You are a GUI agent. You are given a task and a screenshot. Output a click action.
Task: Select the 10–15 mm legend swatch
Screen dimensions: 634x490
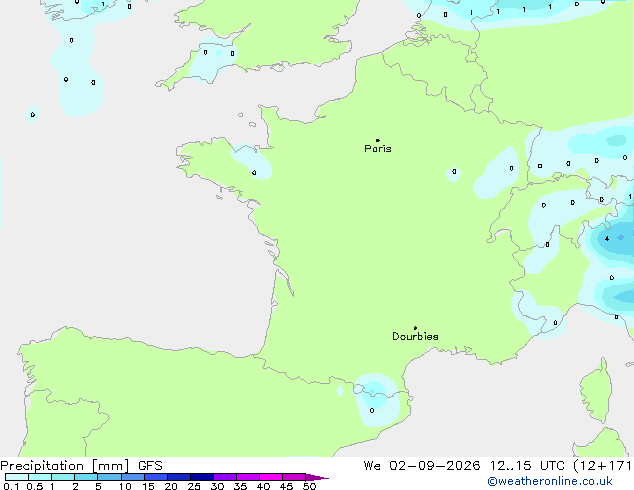pos(132,477)
